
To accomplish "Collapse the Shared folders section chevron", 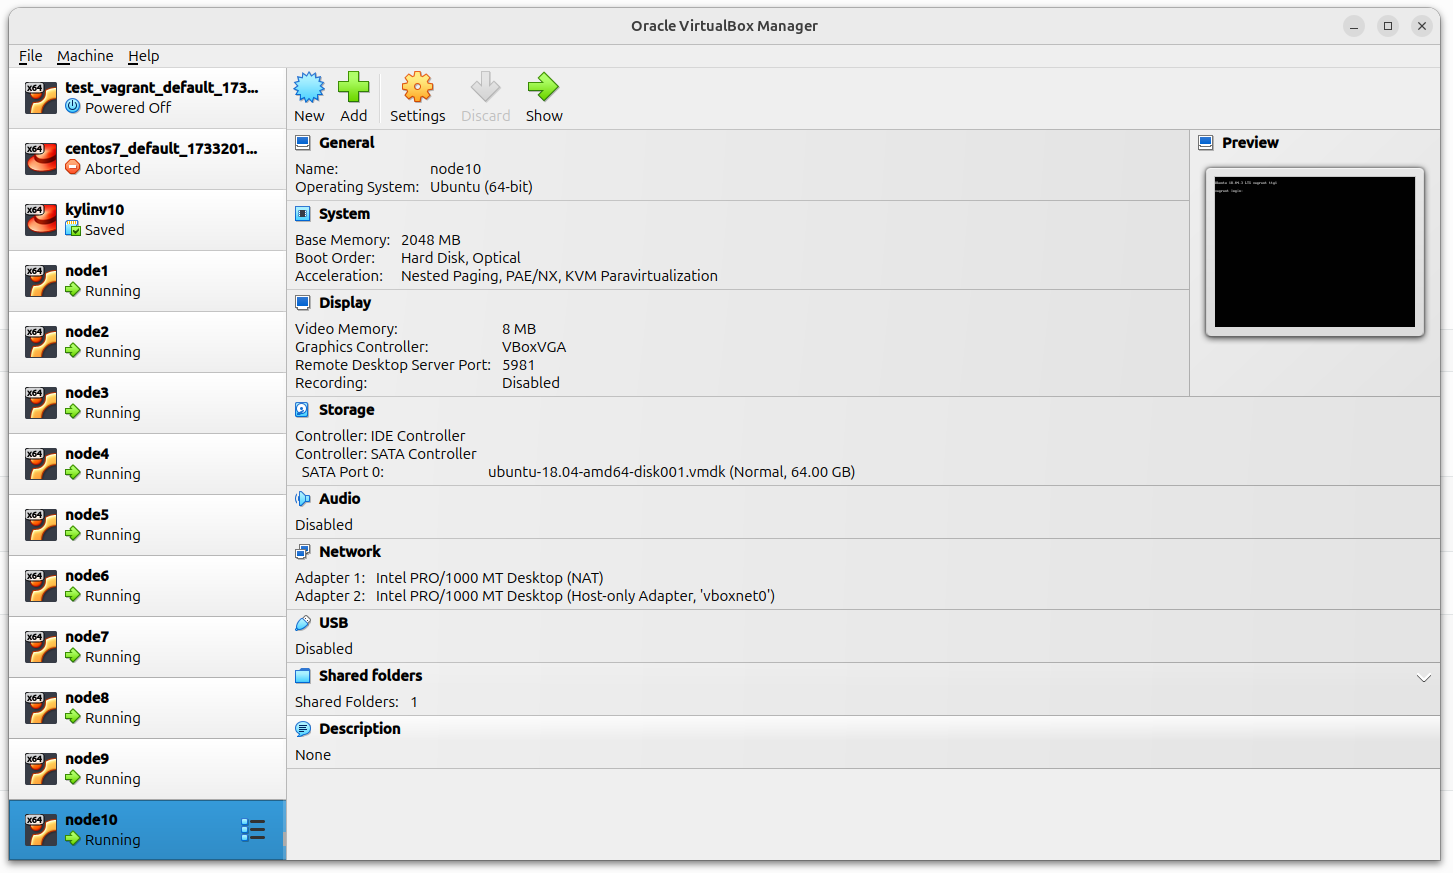I will click(1424, 678).
